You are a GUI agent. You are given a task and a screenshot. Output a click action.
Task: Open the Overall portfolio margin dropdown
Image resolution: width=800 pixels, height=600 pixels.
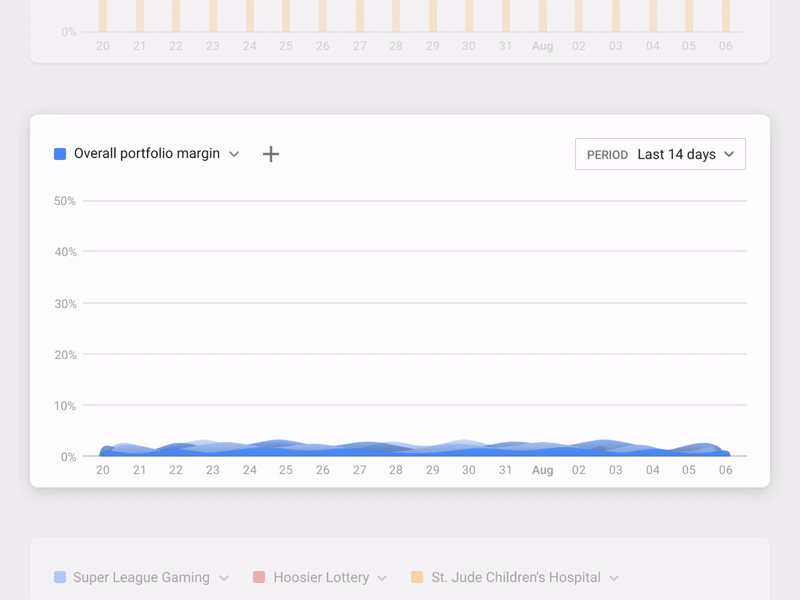234,154
